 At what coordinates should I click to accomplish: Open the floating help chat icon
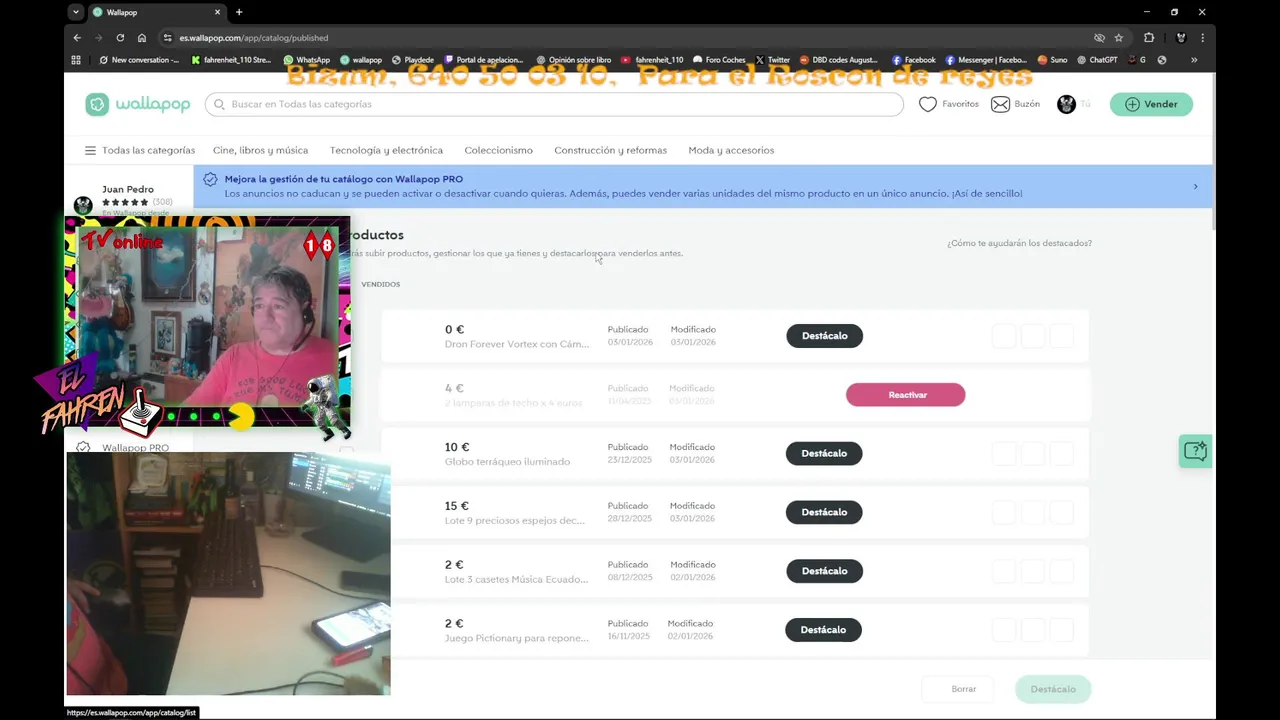1195,451
